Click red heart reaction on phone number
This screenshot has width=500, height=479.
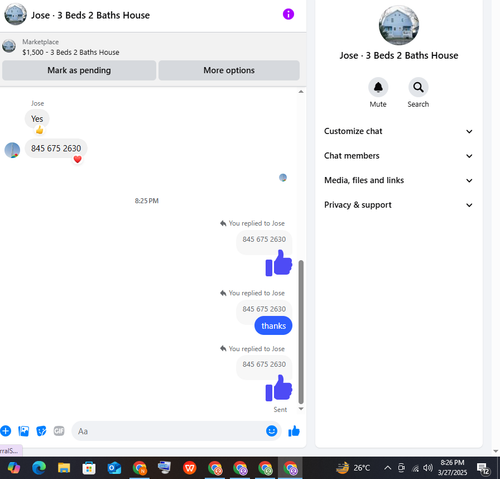point(77,159)
